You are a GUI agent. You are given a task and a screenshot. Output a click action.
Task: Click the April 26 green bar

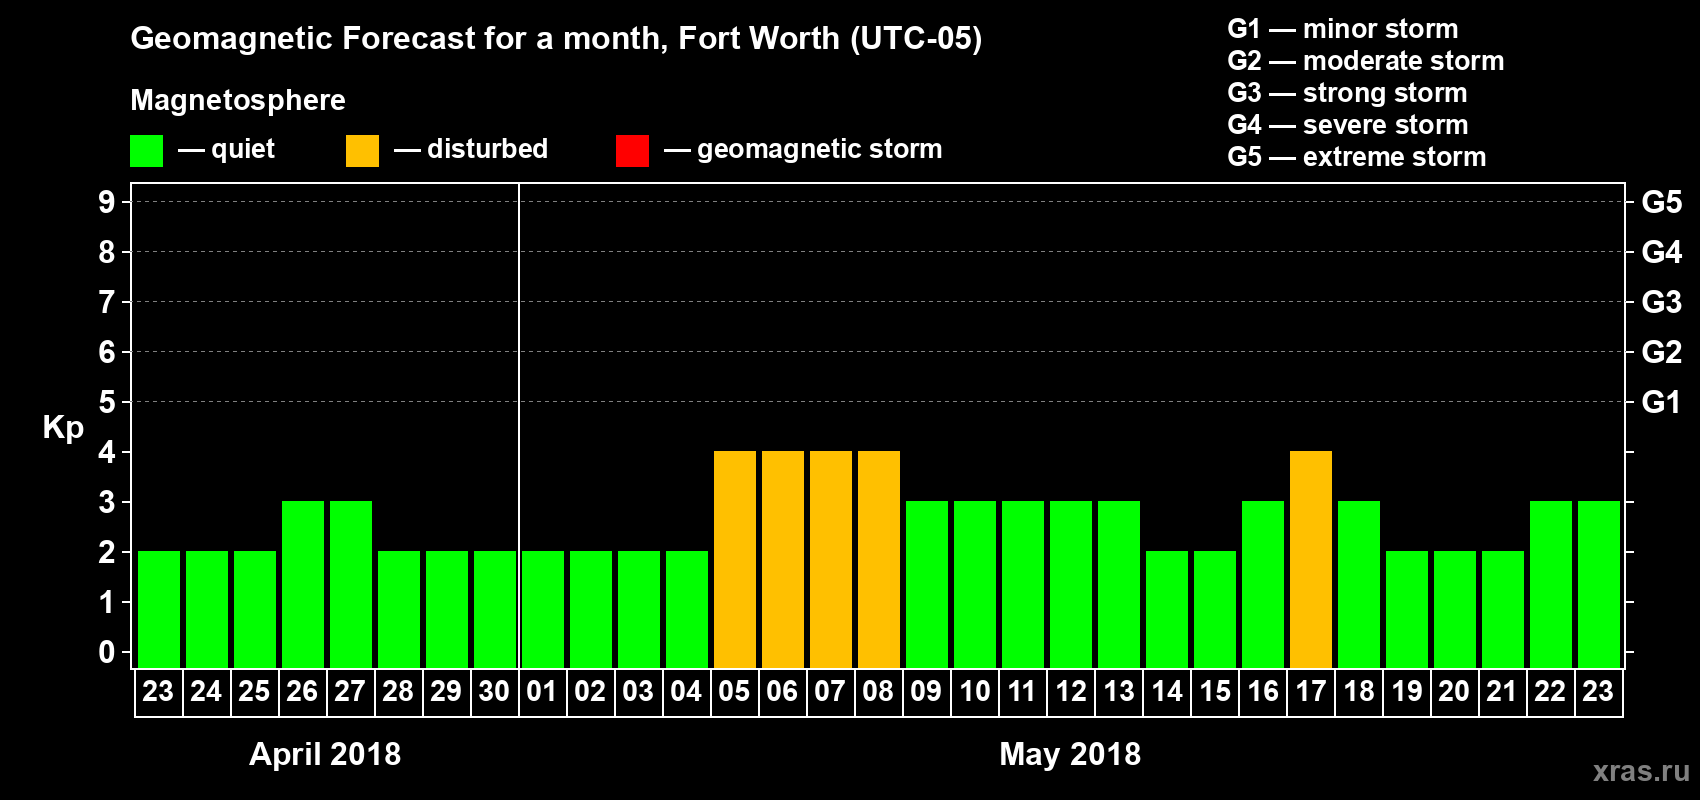[x=303, y=584]
